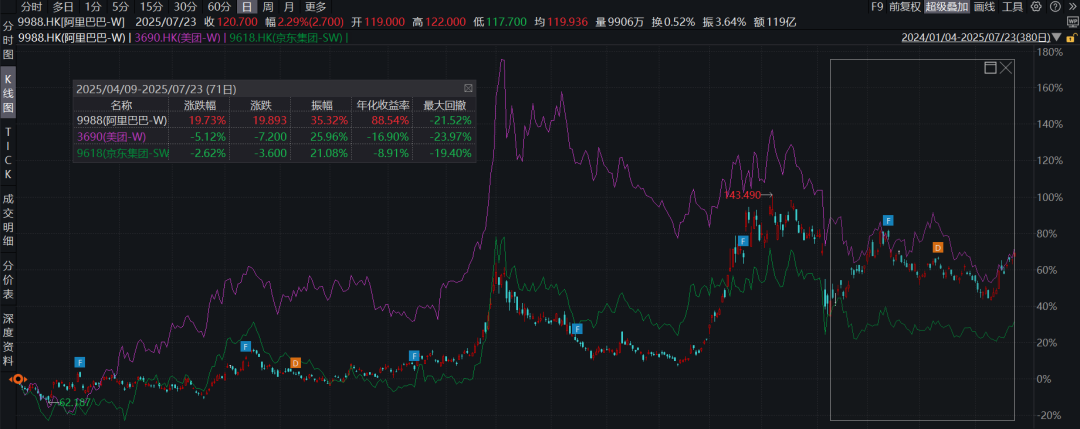Click the 143.490 high price label
1080x429 pixels.
(x=742, y=195)
